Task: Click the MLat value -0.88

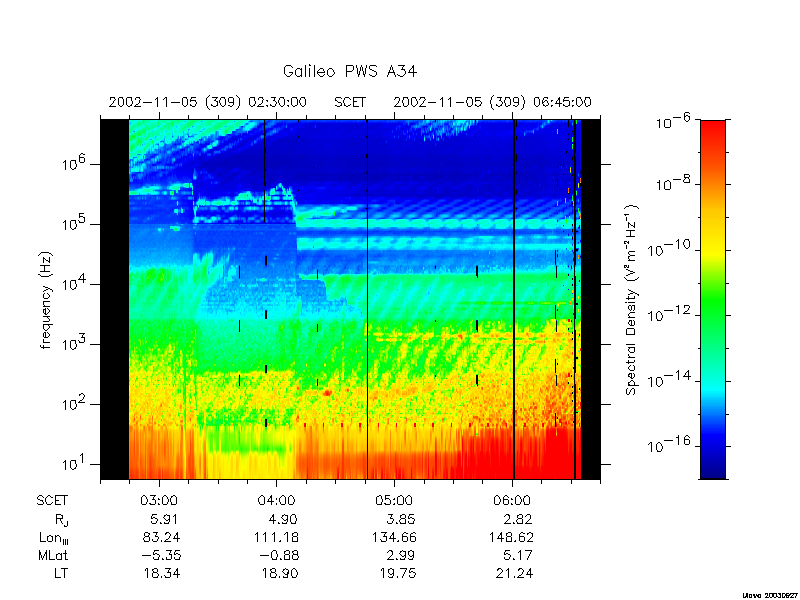Action: [279, 555]
